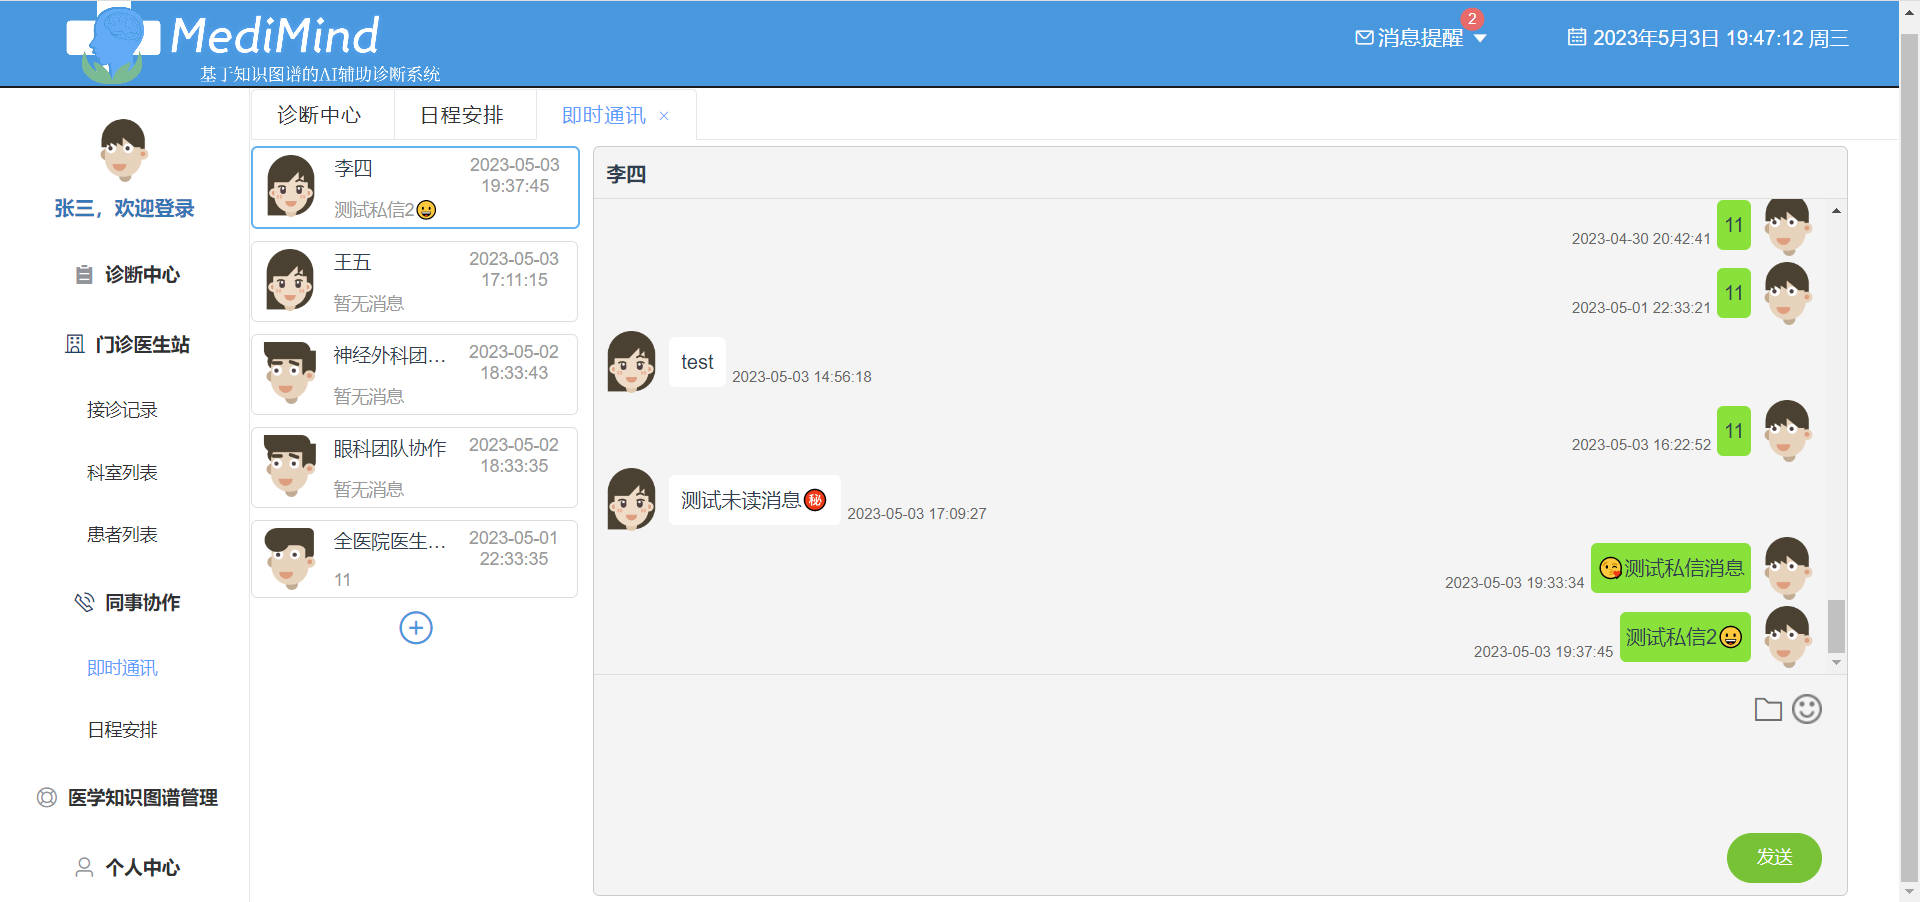This screenshot has width=1920, height=902.
Task: Select the 王五 conversation in chat list
Action: [x=415, y=281]
